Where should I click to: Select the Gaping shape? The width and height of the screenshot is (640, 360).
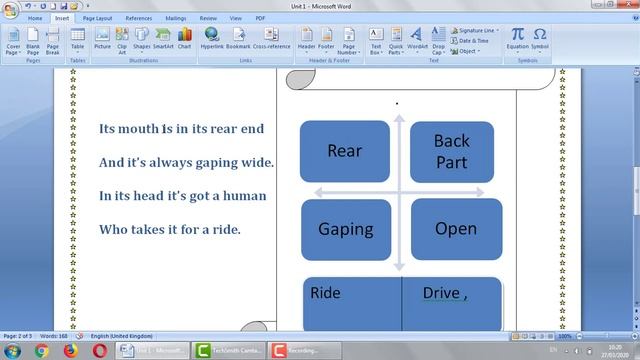[x=346, y=230]
